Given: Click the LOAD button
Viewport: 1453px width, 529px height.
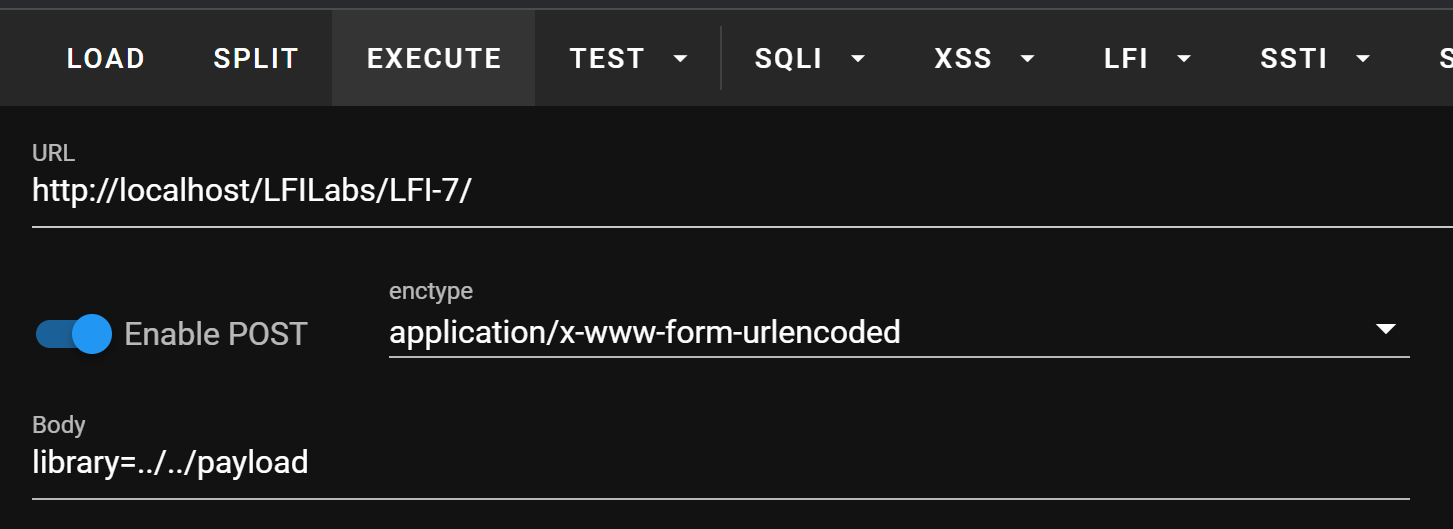Looking at the screenshot, I should (x=106, y=59).
